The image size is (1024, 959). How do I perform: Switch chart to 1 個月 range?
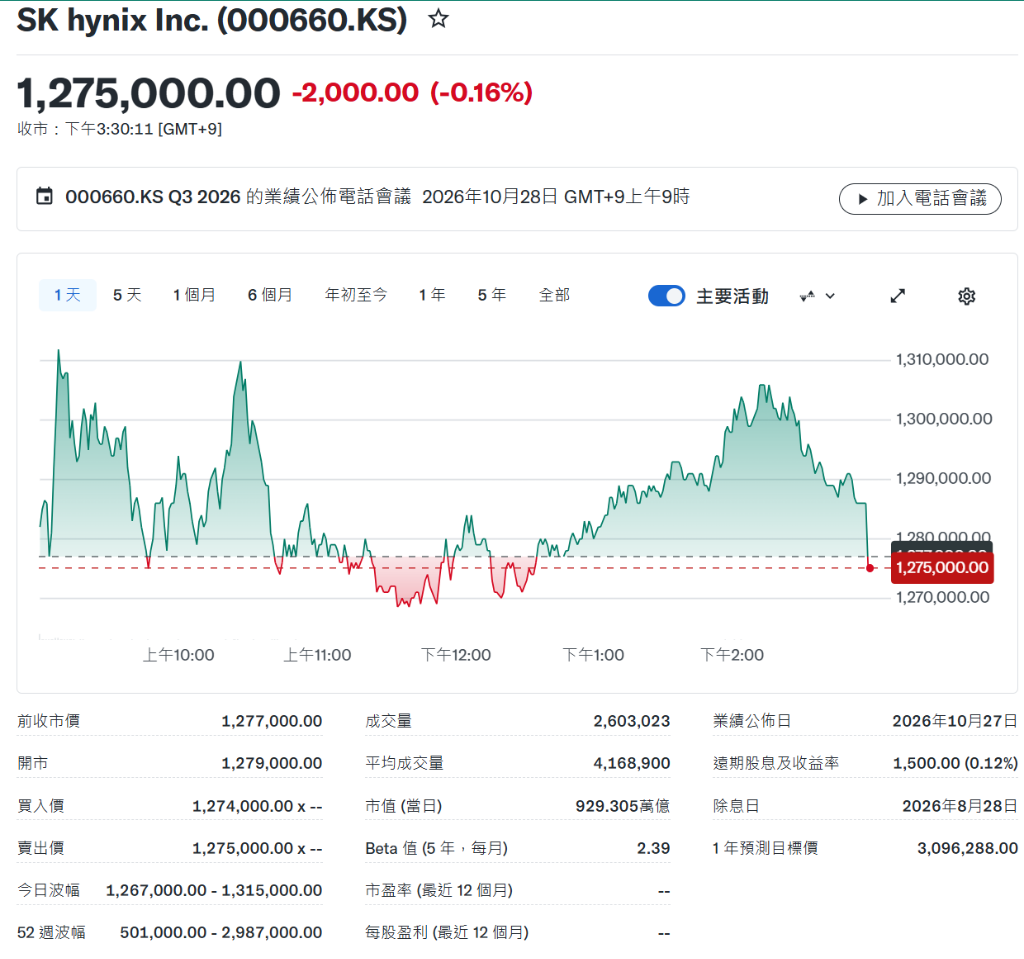click(194, 295)
